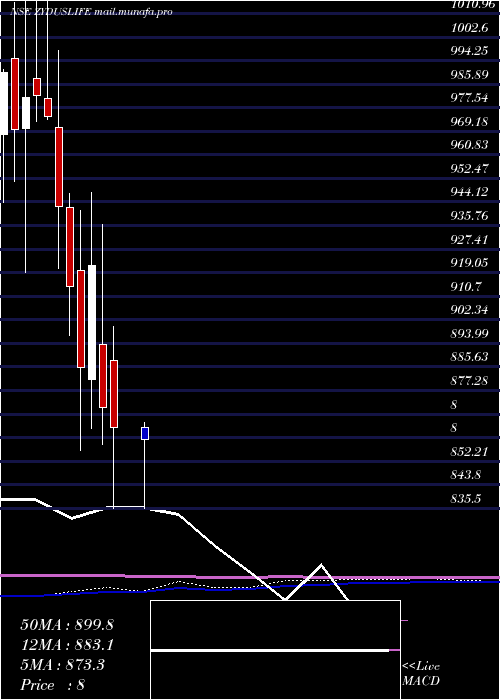
Task: Select the 994.25 price axis label
Action: pos(469,51)
